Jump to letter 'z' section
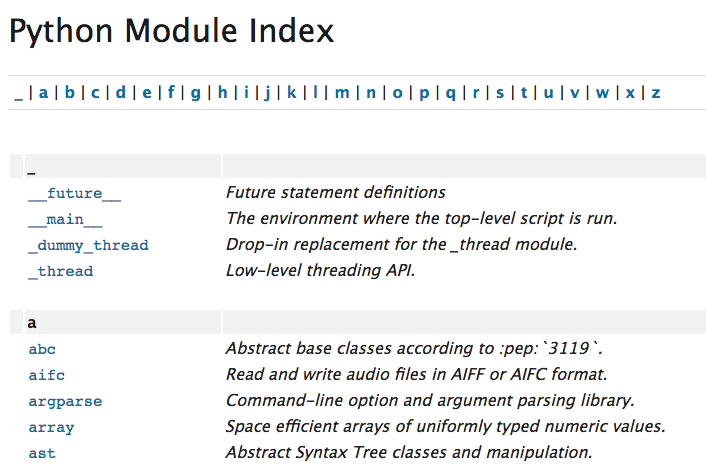Screen dimensions: 706x467 [x=656, y=93]
